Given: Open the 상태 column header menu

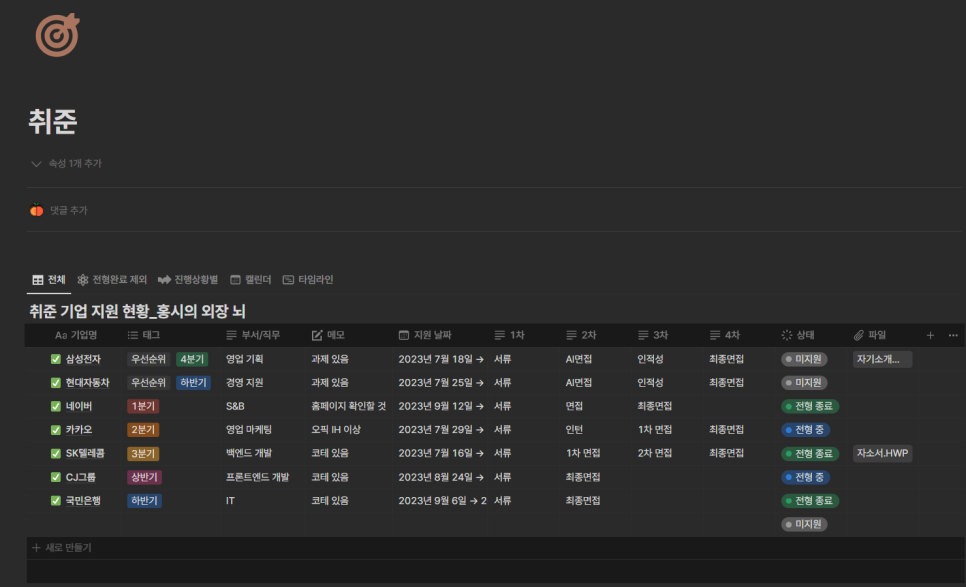Looking at the screenshot, I should [798, 335].
